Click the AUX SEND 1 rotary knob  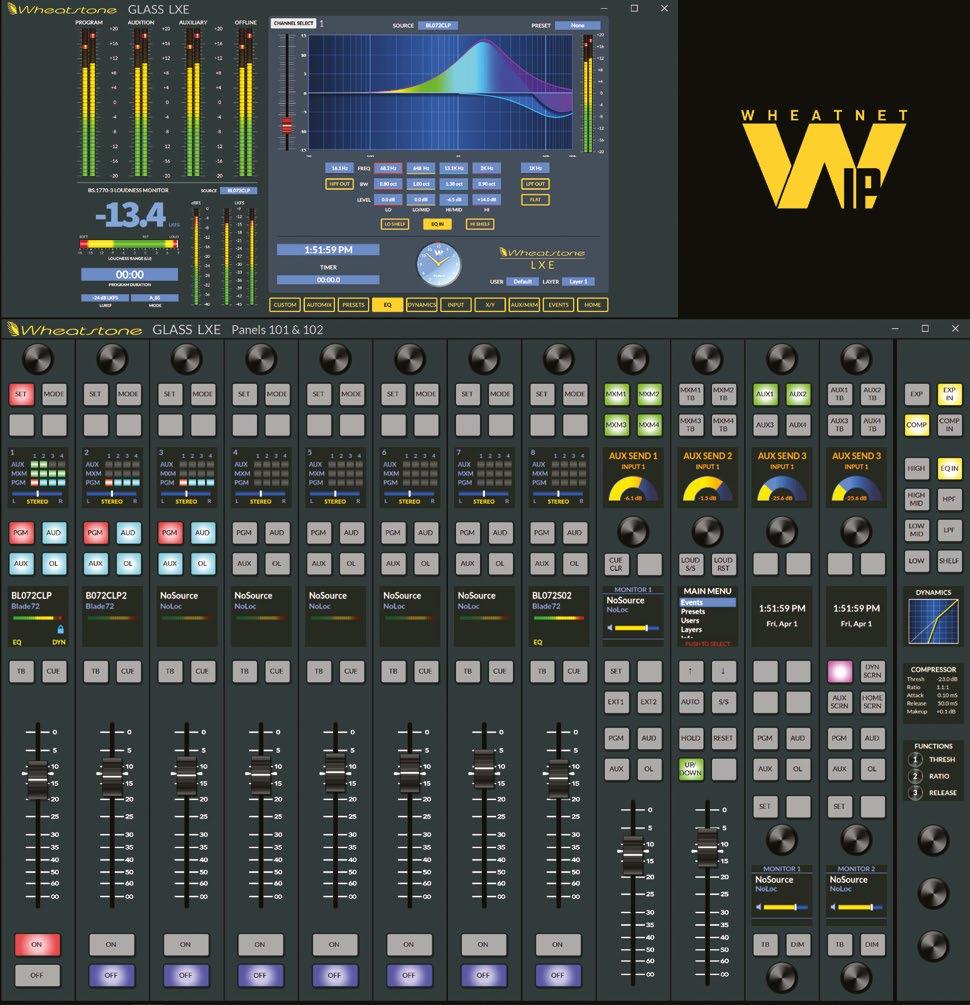tap(632, 532)
